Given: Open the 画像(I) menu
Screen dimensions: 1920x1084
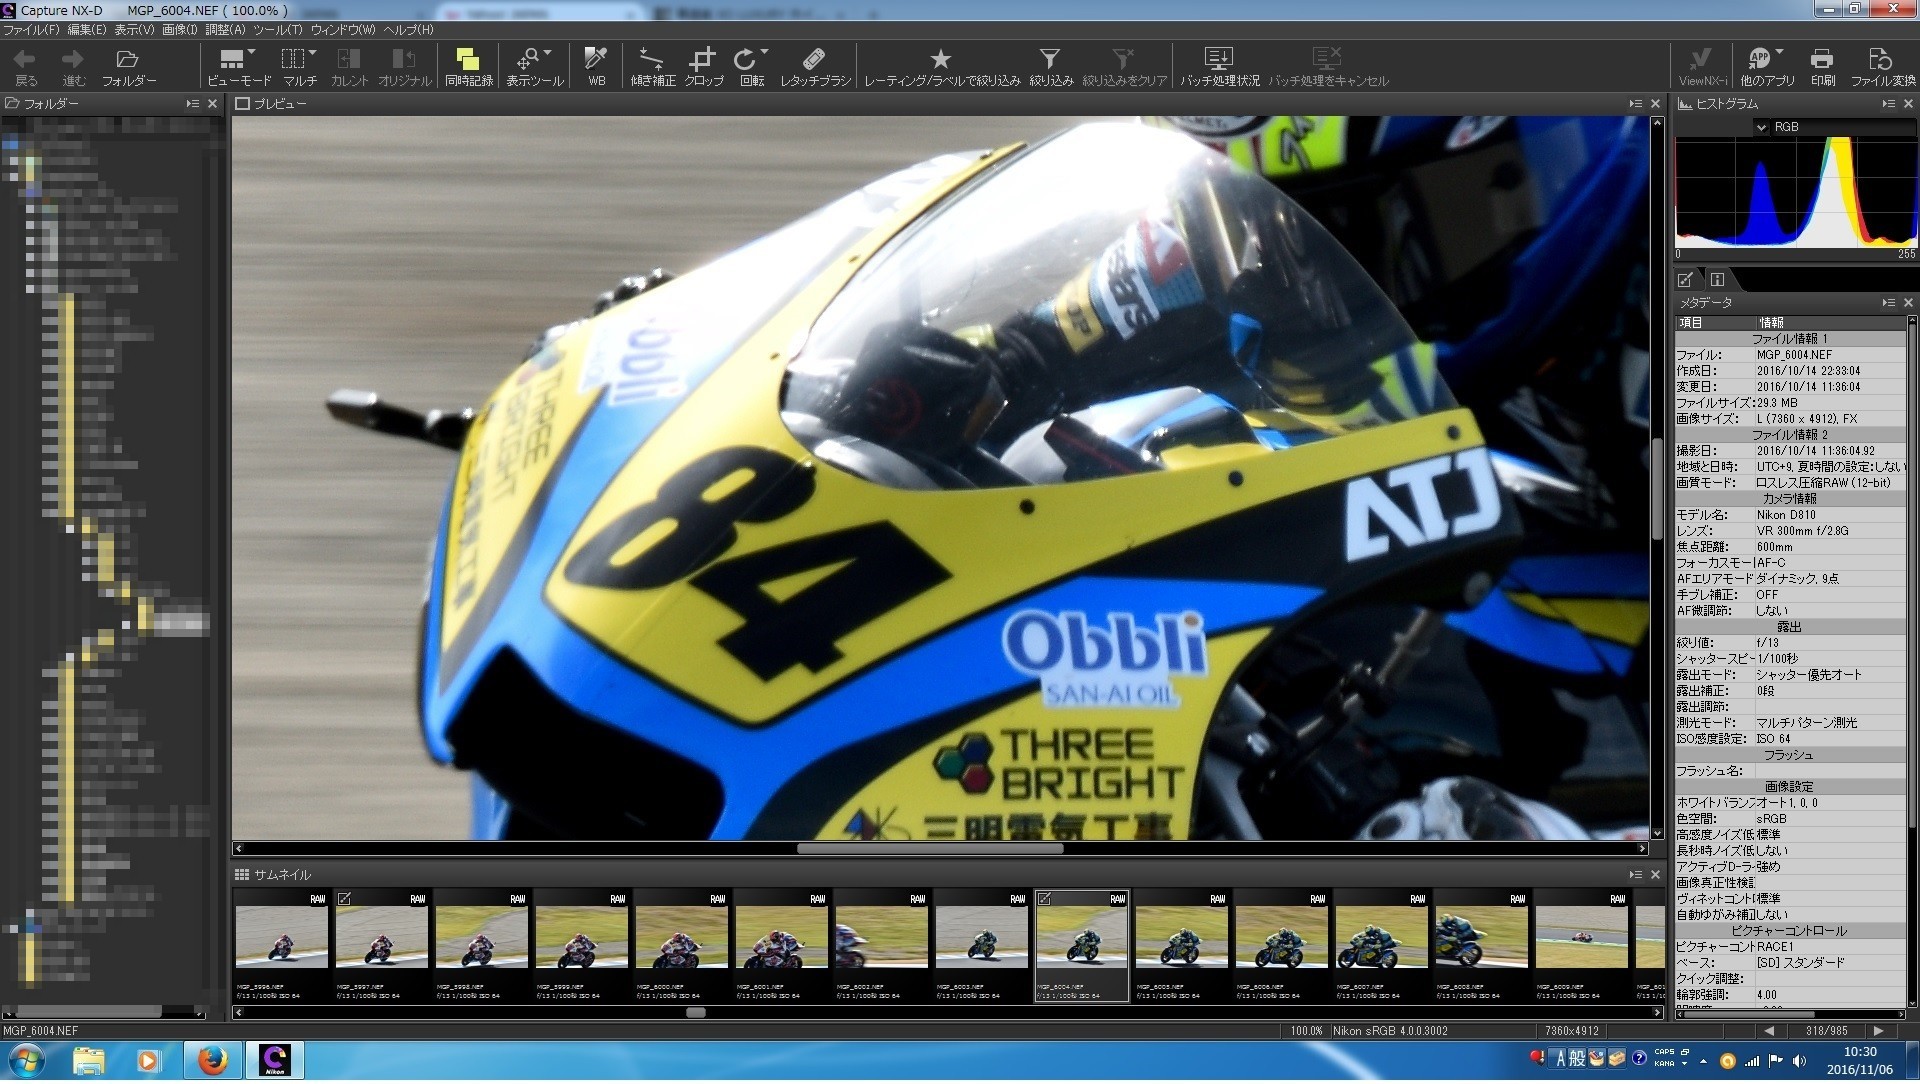Looking at the screenshot, I should [180, 30].
